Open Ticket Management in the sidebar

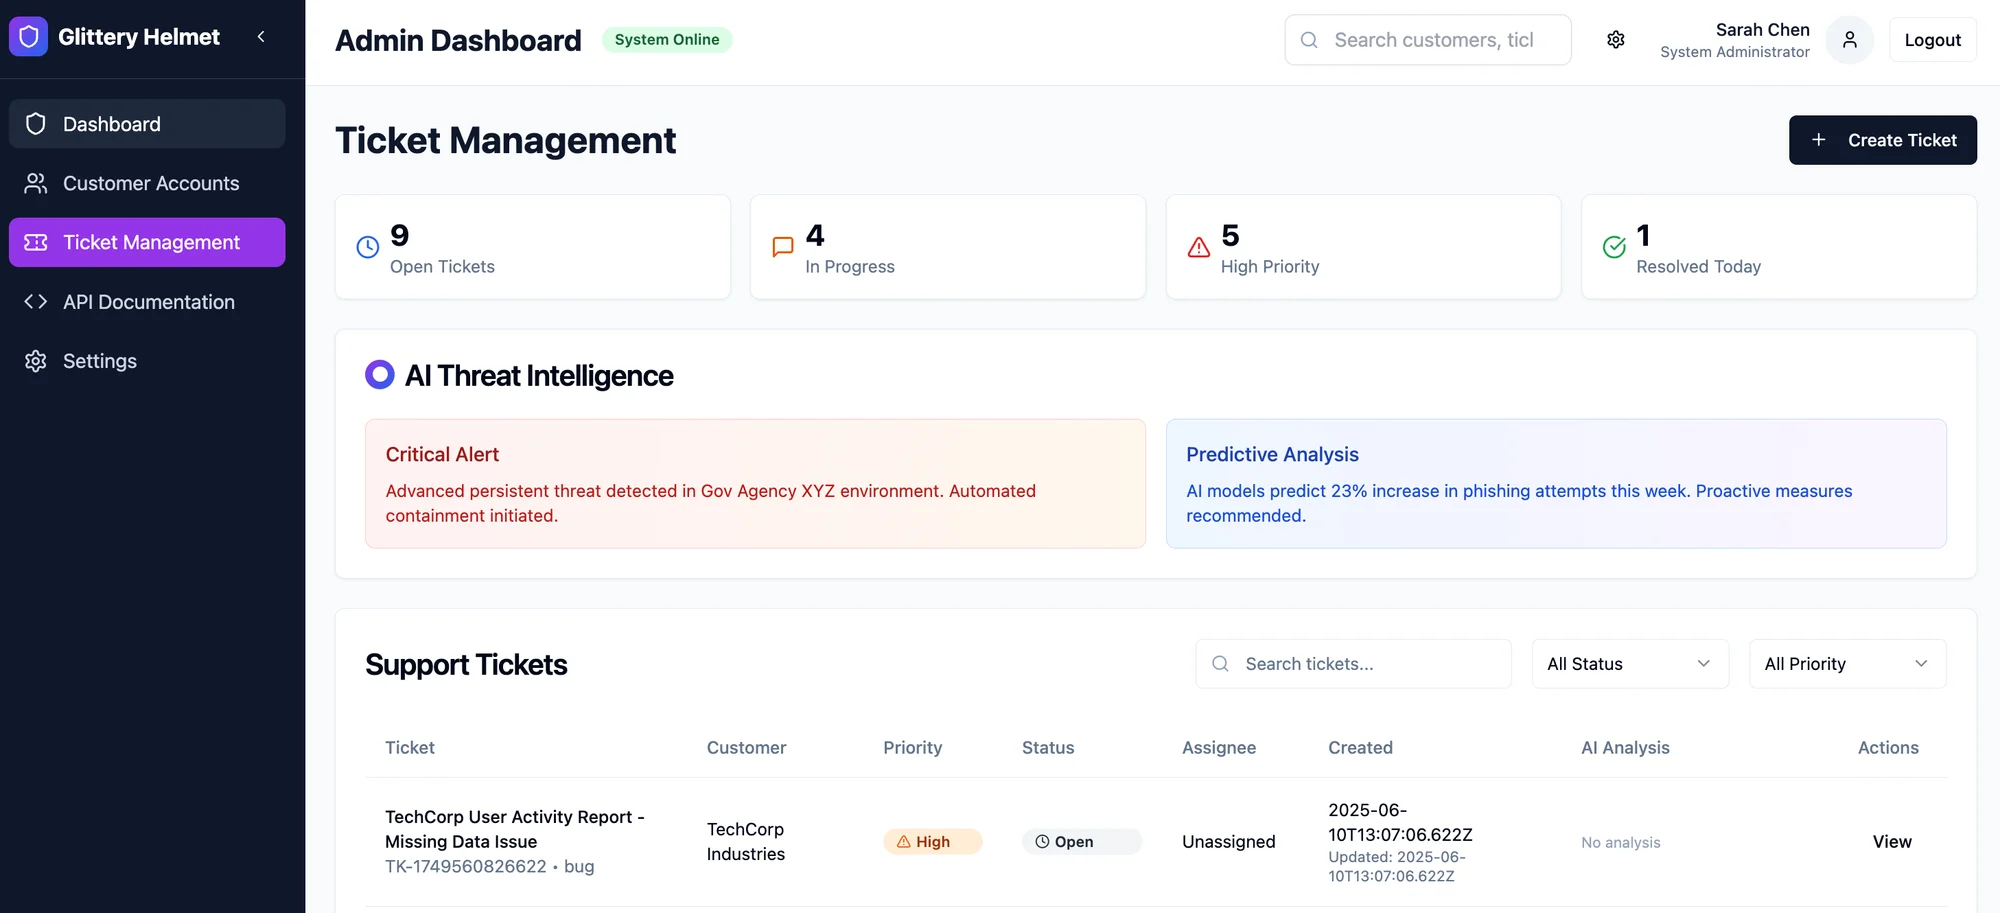(x=147, y=243)
